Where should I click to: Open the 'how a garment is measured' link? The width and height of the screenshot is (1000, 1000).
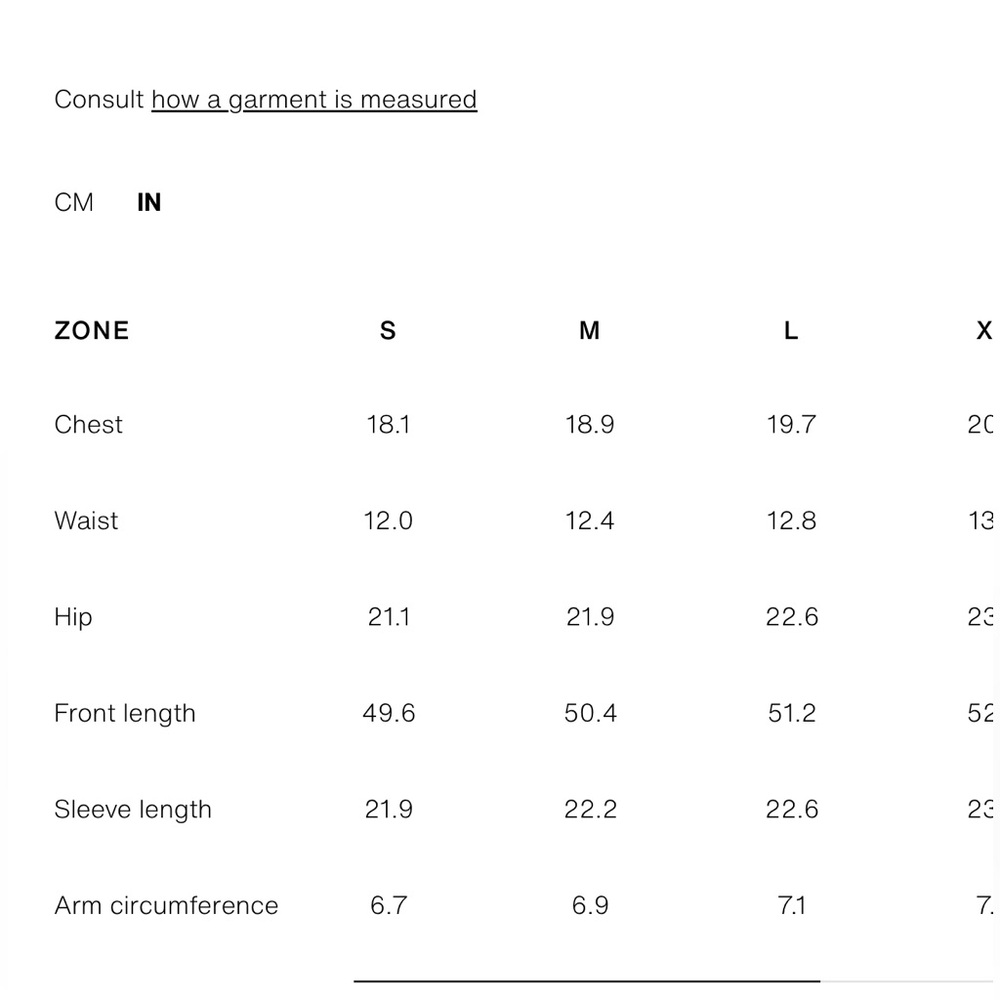coord(314,100)
